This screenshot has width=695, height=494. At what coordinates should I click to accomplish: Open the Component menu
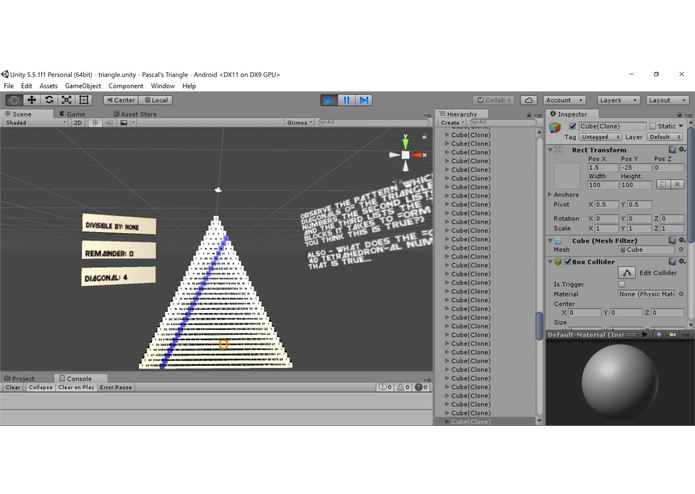[126, 86]
